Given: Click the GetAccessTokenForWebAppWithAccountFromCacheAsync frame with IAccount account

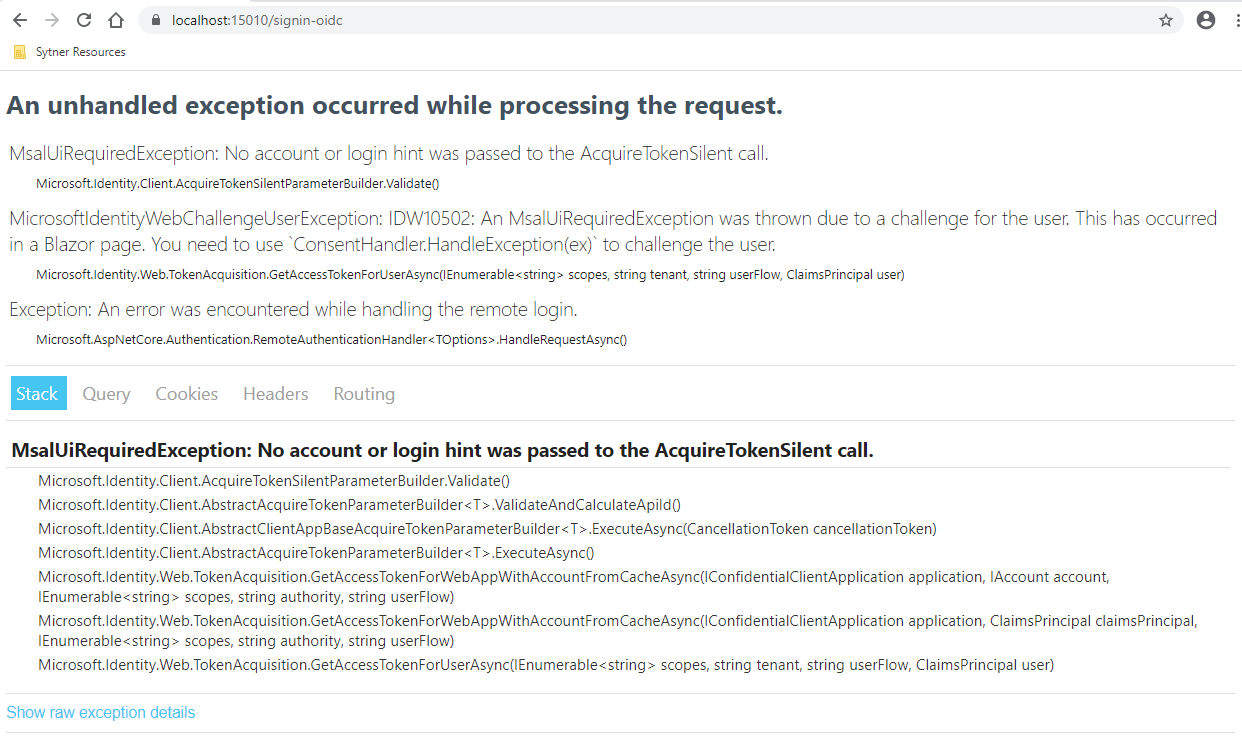Looking at the screenshot, I should click(x=573, y=587).
